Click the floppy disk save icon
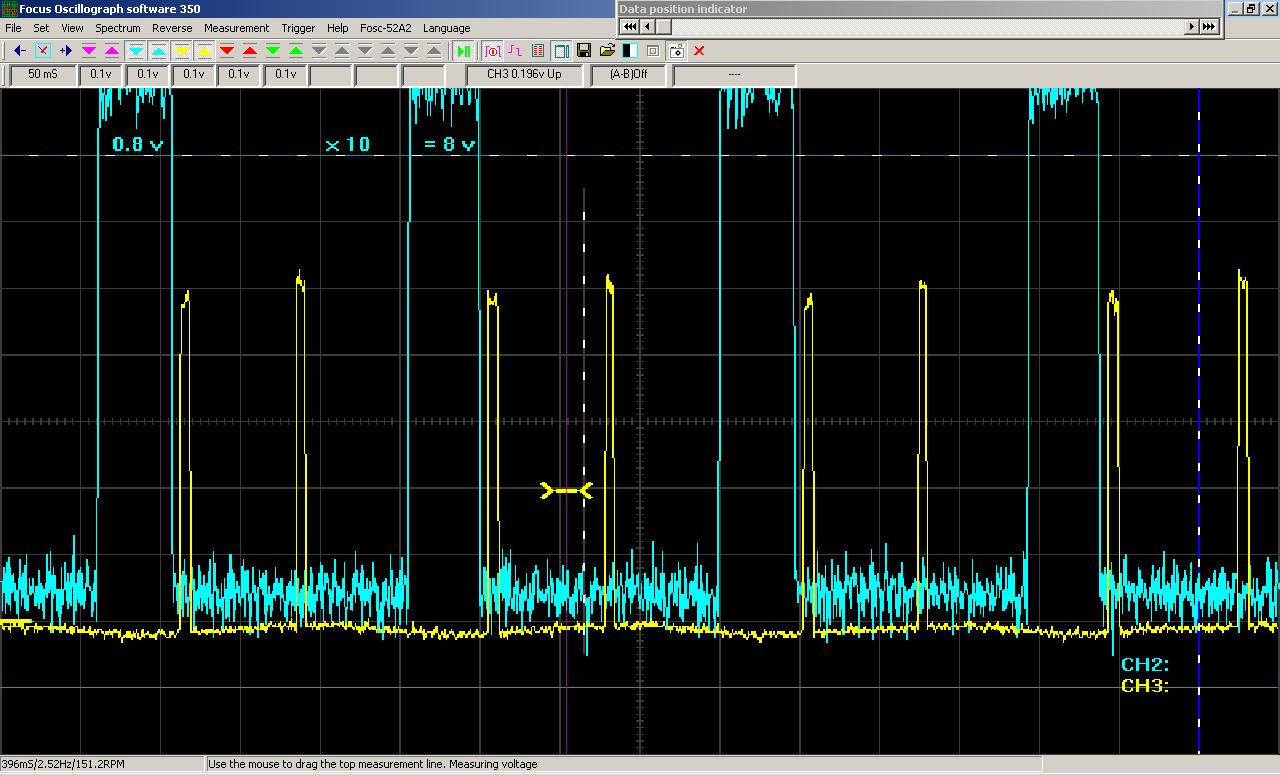Image resolution: width=1280 pixels, height=776 pixels. [x=584, y=51]
